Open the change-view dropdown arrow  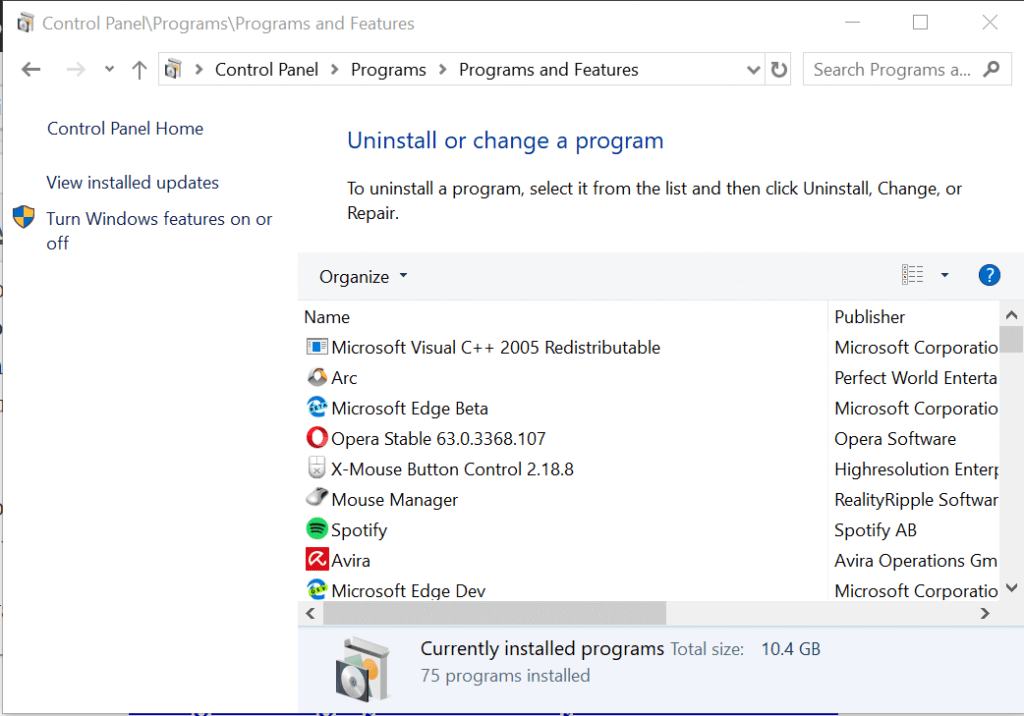pos(944,274)
